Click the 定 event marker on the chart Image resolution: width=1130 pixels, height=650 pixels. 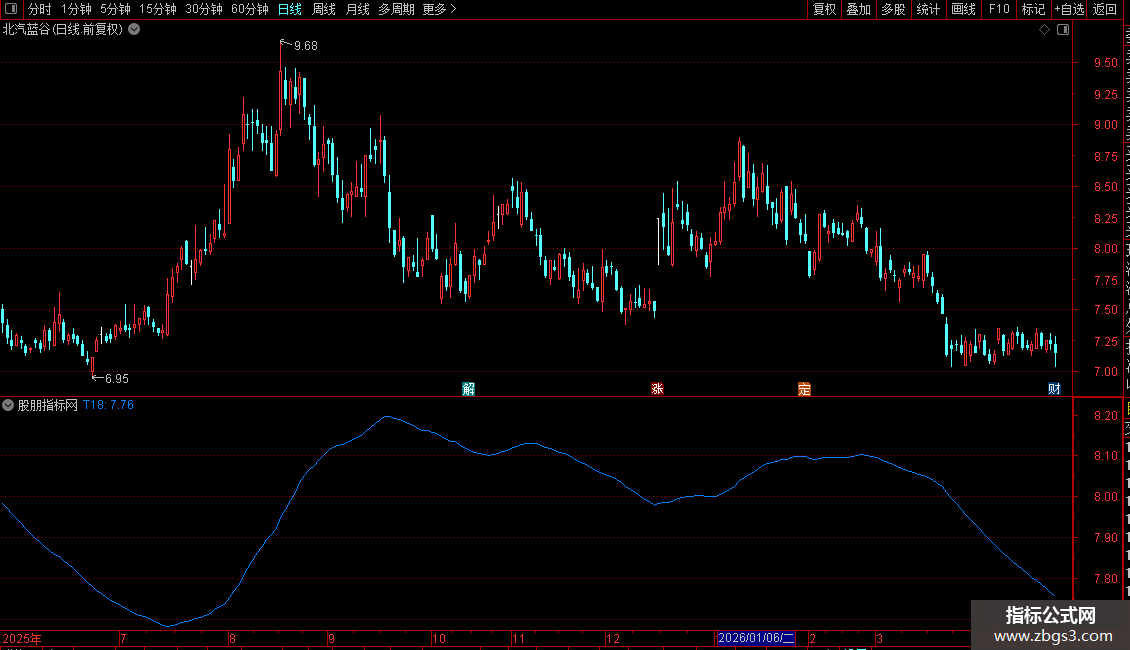[804, 389]
